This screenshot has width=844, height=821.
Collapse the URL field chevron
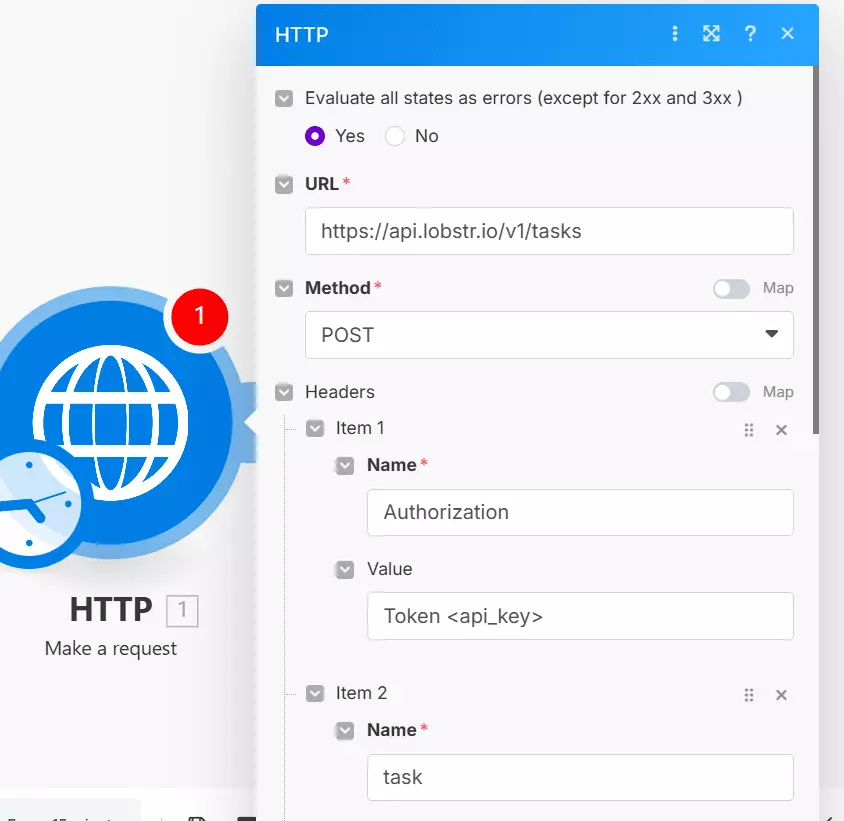(284, 185)
